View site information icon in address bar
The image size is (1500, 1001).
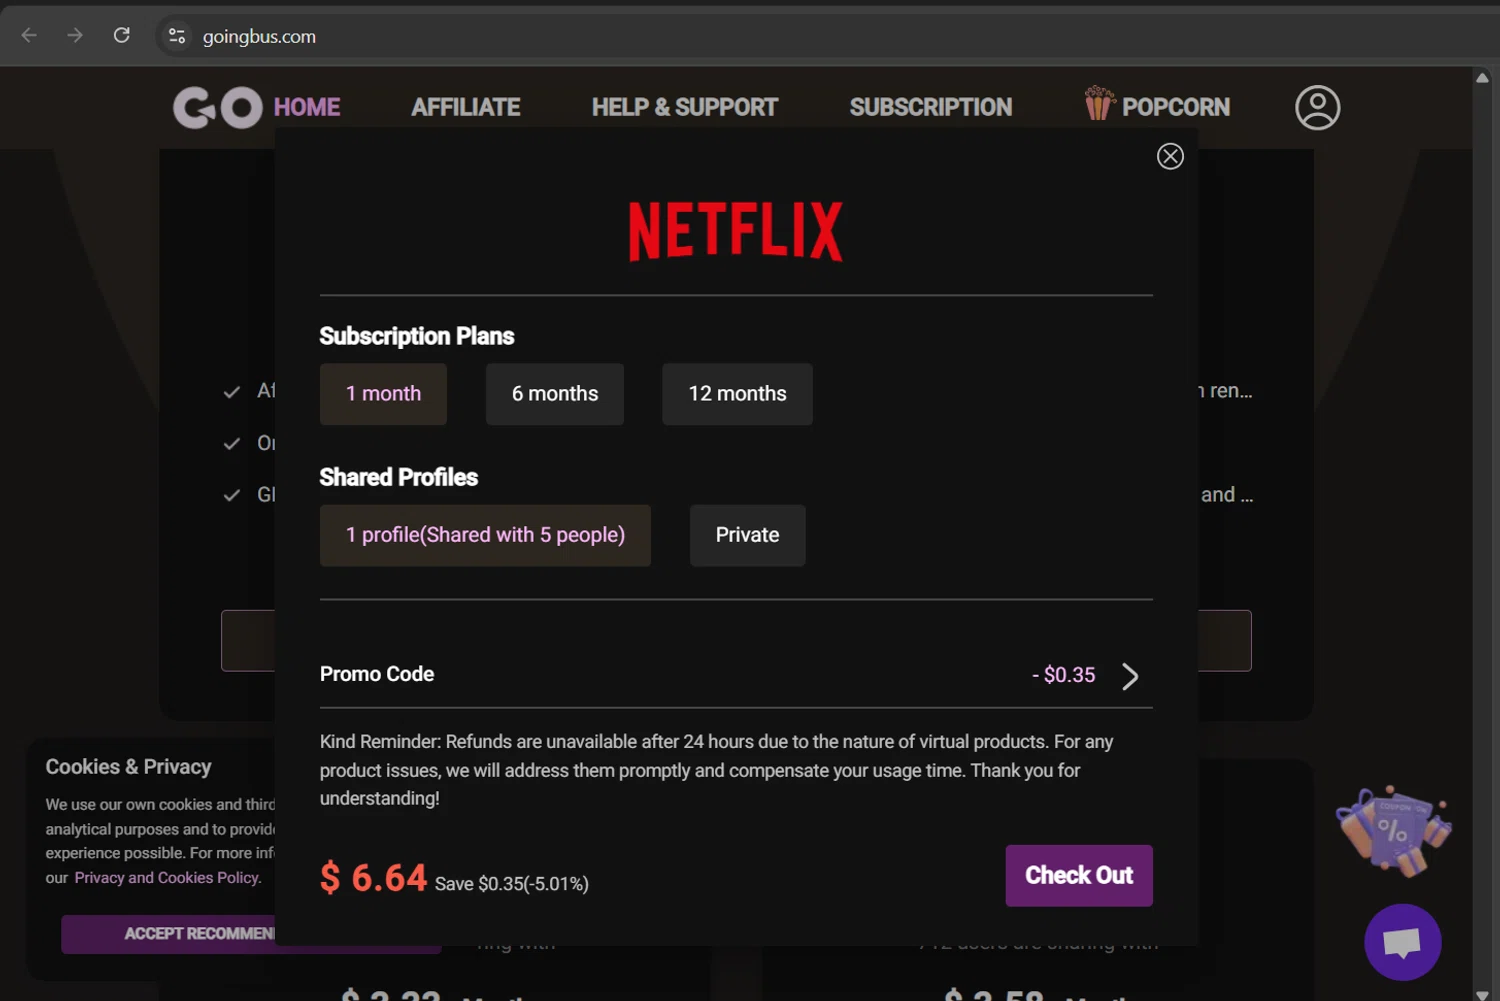point(177,36)
